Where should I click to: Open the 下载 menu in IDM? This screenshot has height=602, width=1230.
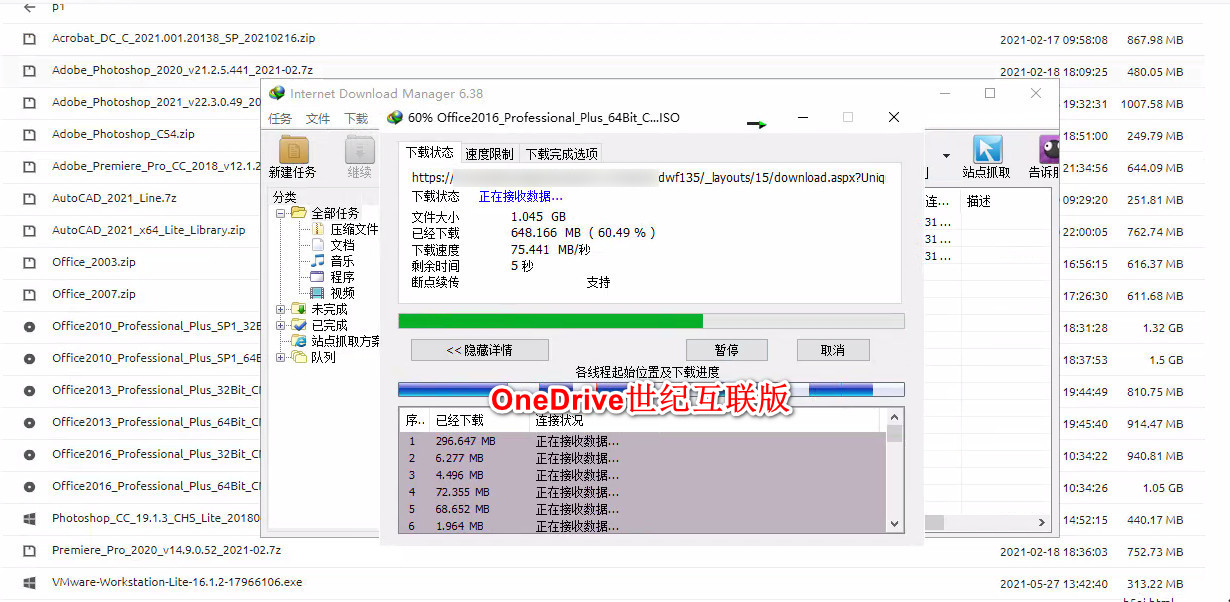(356, 118)
